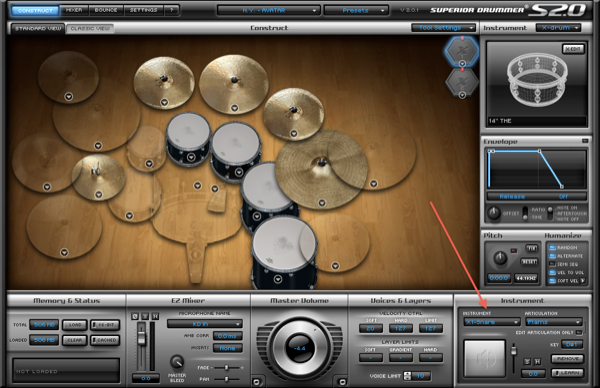Screen dimensions: 600x388
Task: Toggle the Random humanize option
Action: pyautogui.click(x=552, y=248)
